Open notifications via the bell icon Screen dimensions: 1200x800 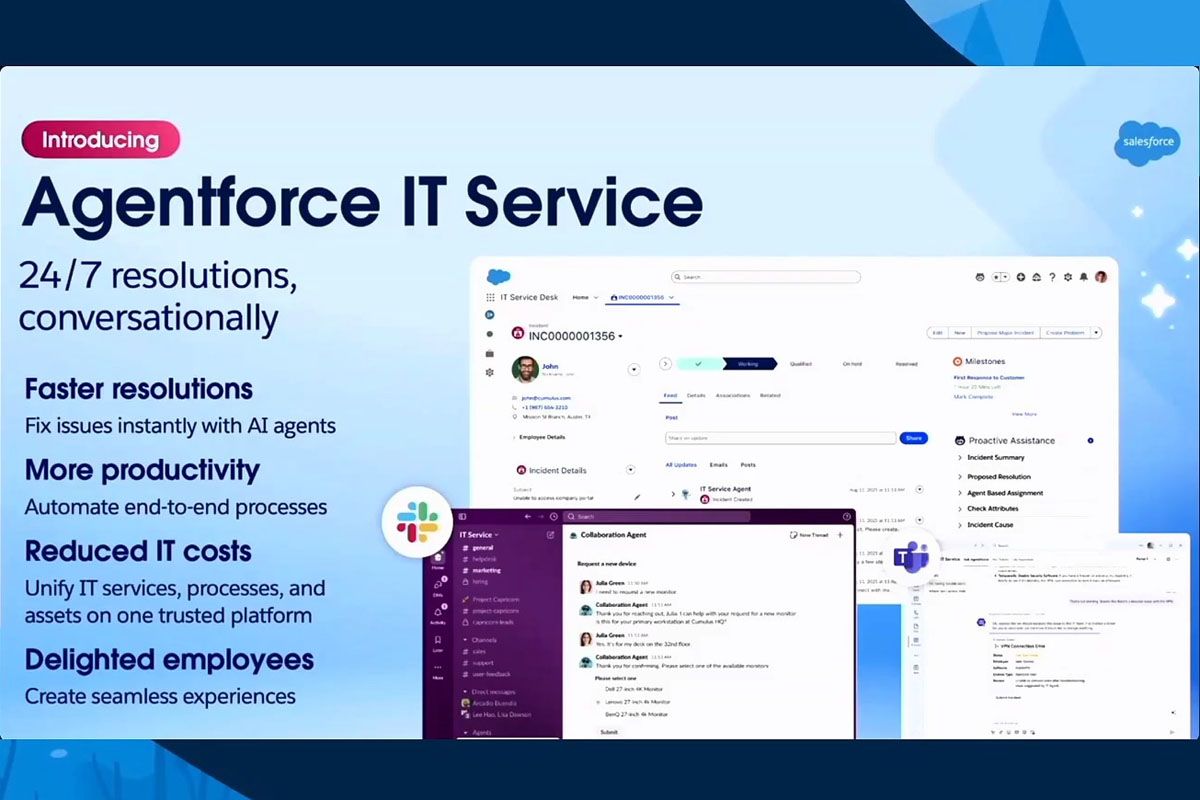1084,277
